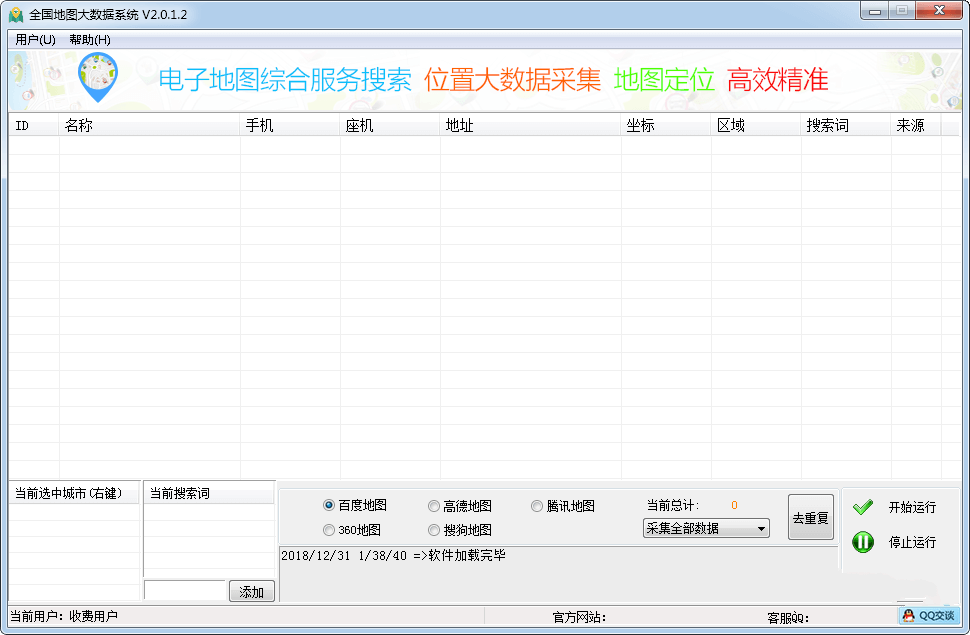
Task: Sort by the 名称 column header
Action: [x=149, y=125]
